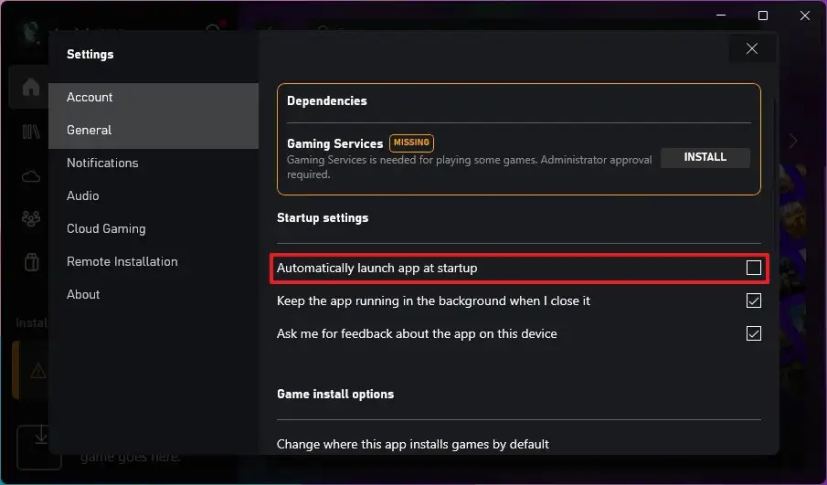
Task: Select the Audio settings section
Action: click(x=83, y=196)
